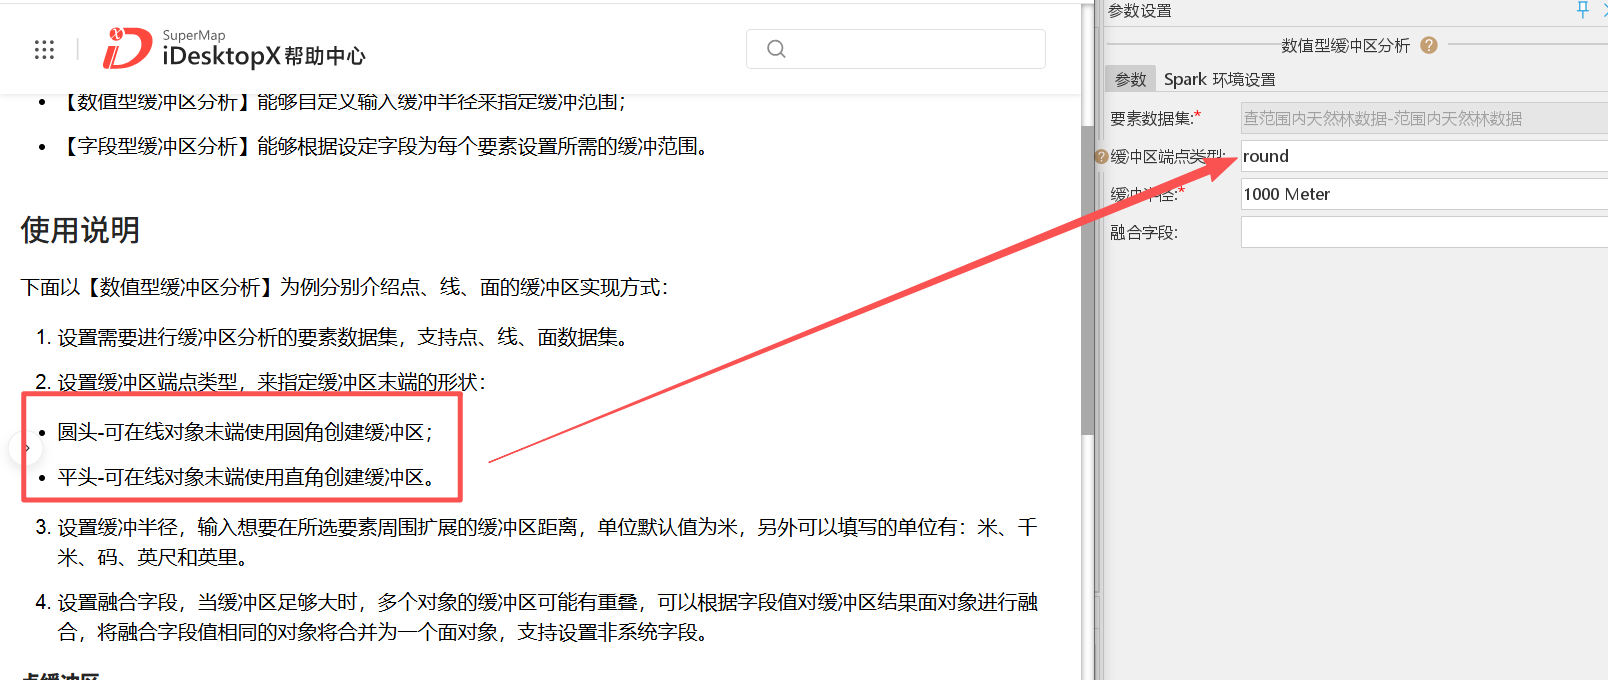
Task: Click the 圆头 bullet item text
Action: pyautogui.click(x=245, y=432)
